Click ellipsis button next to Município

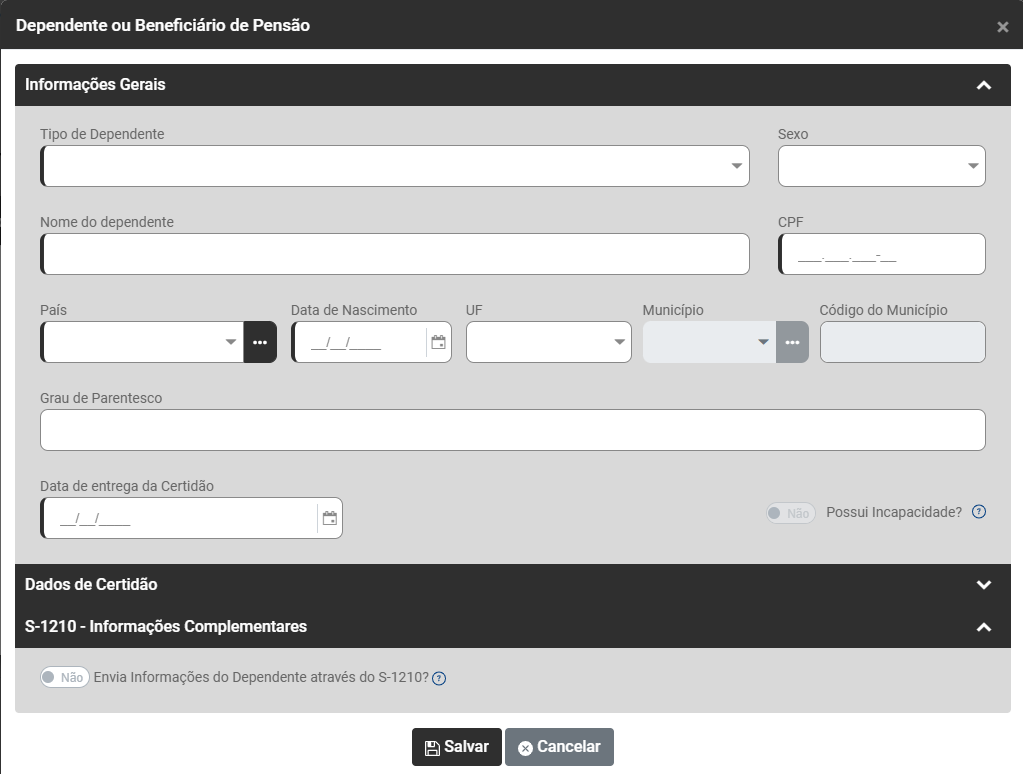[792, 342]
